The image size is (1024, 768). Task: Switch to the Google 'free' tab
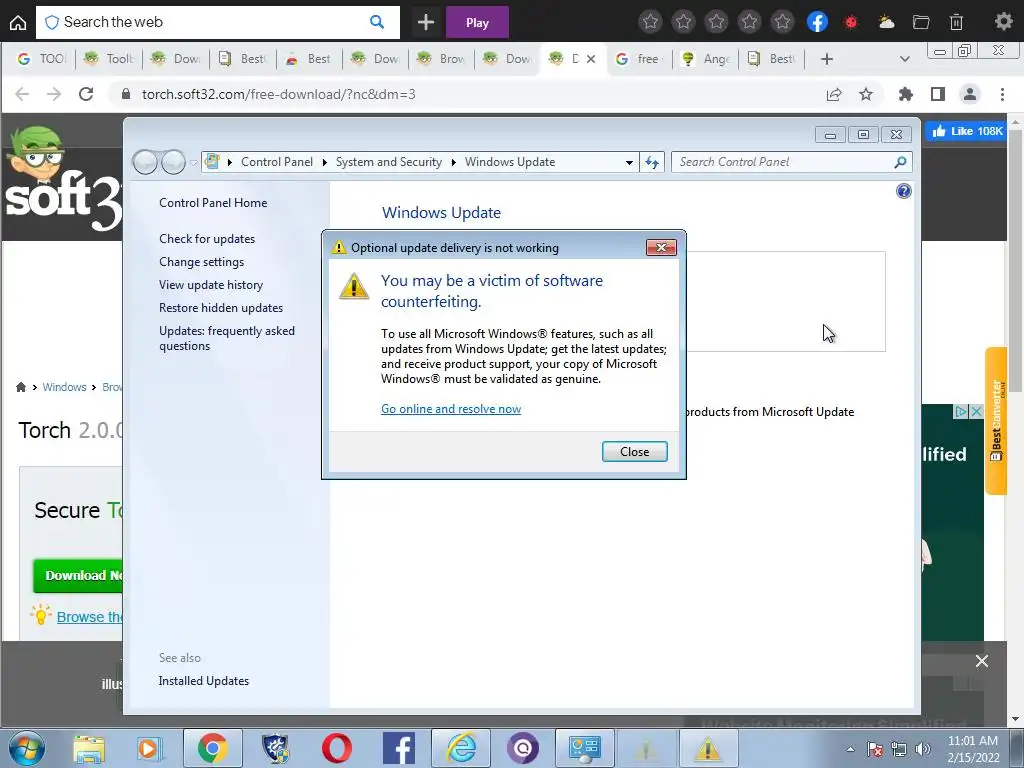[x=640, y=59]
